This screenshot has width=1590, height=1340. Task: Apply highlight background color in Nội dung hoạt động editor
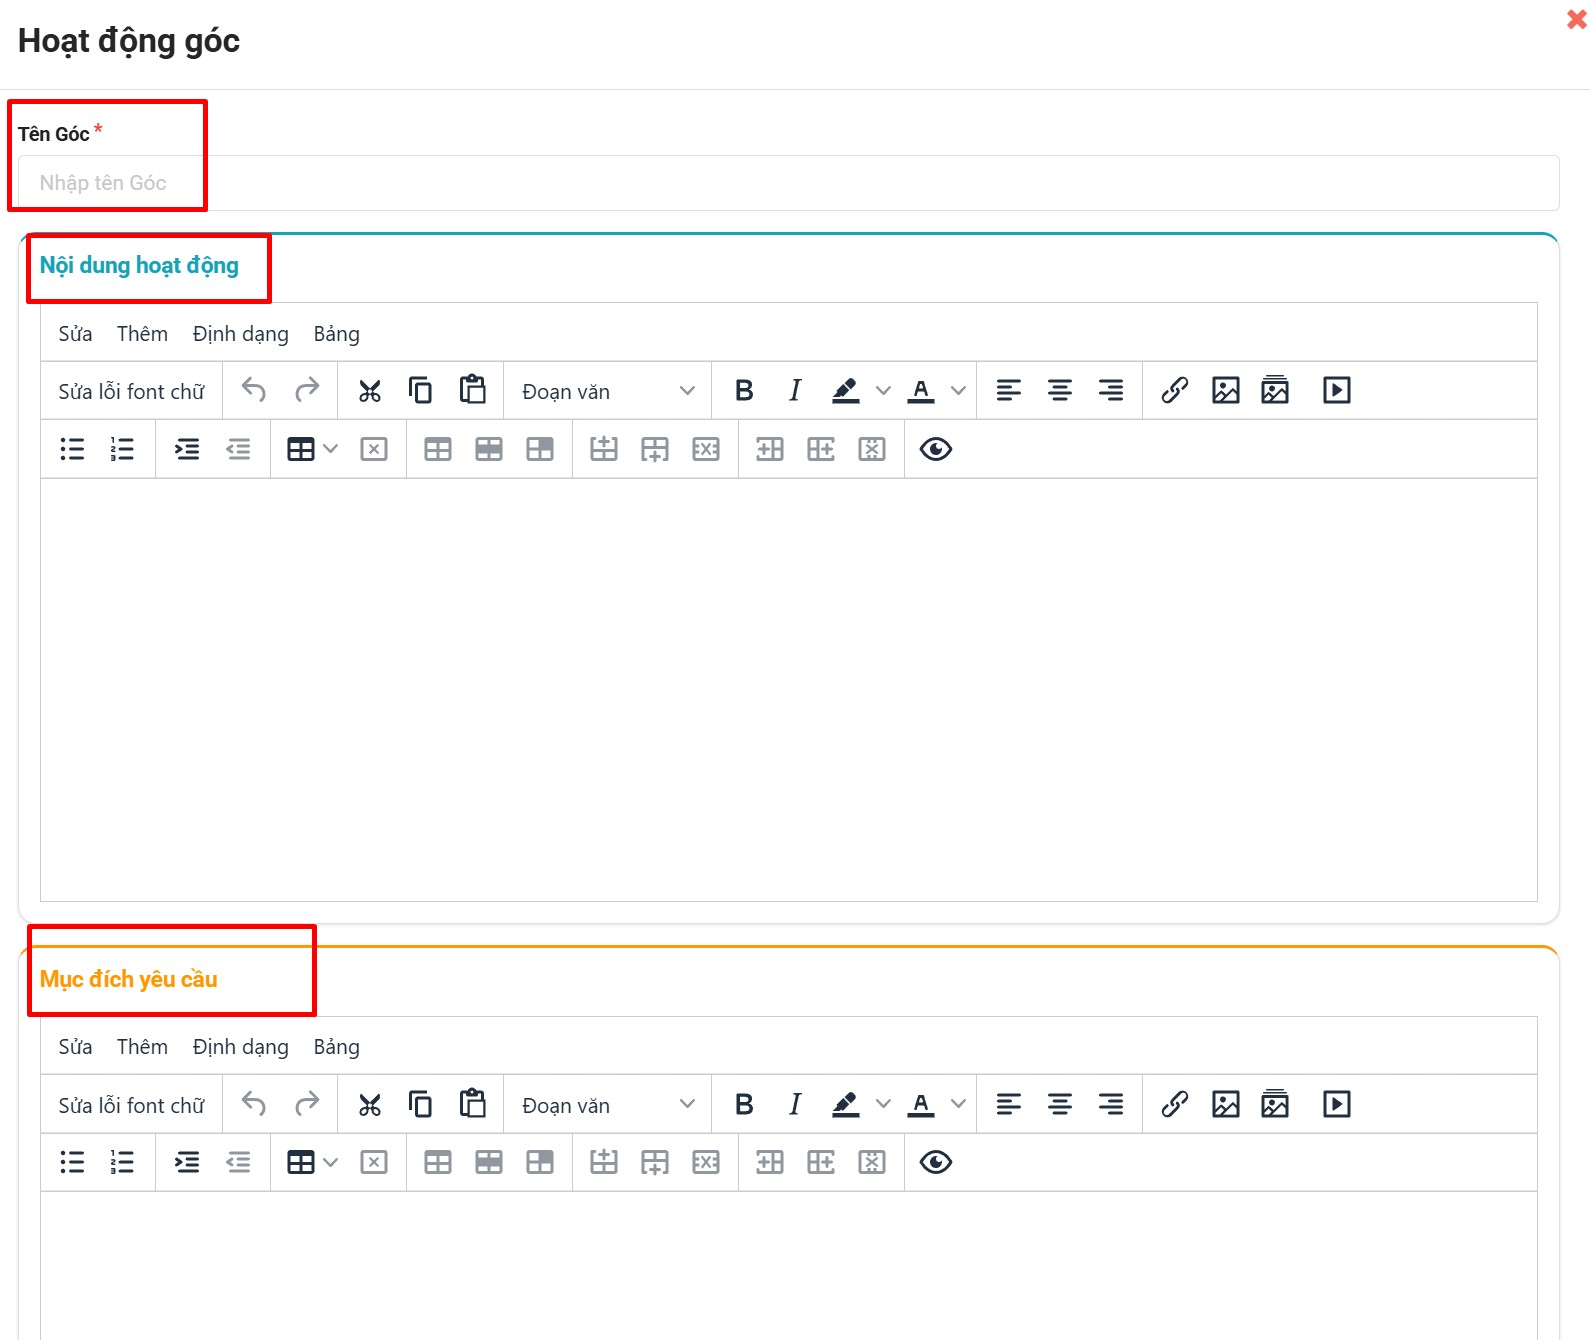tap(846, 391)
